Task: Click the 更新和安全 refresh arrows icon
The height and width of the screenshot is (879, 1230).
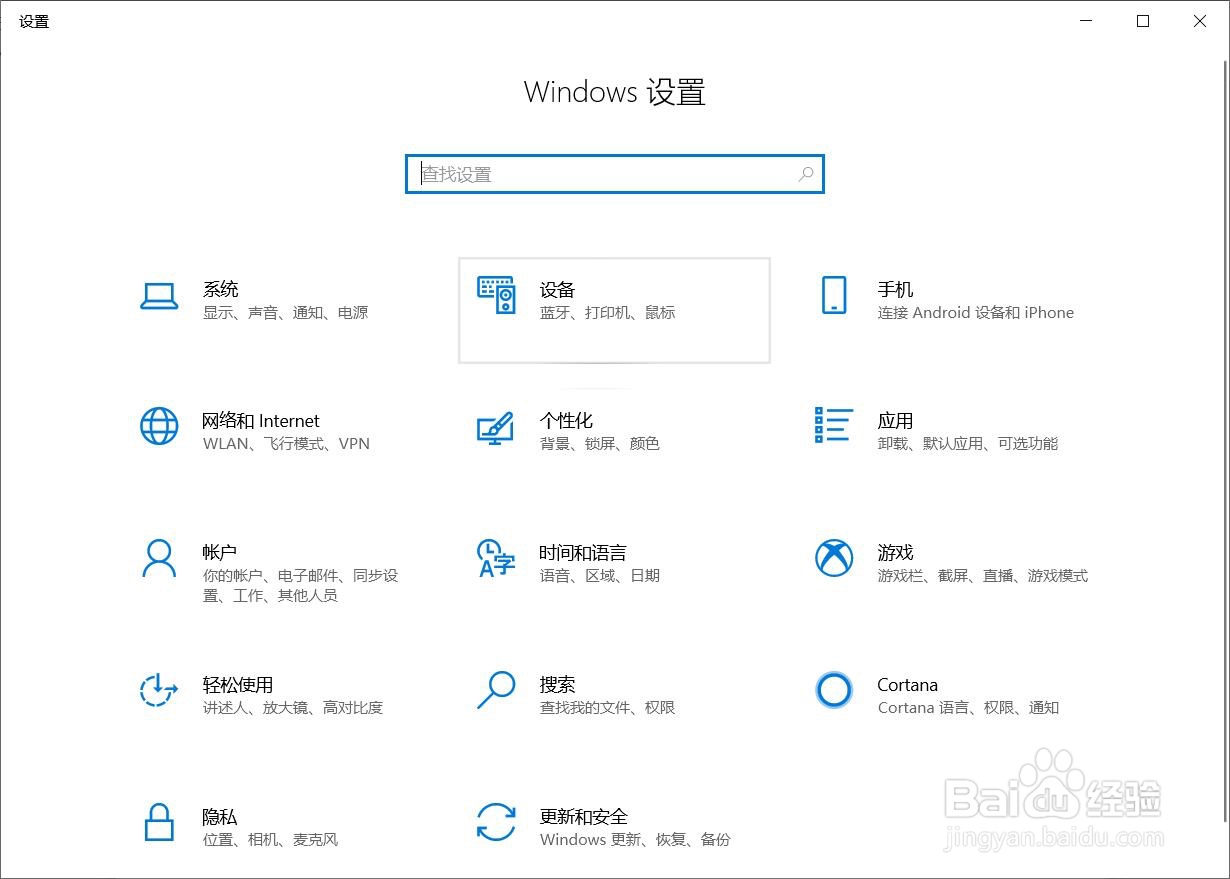Action: click(496, 822)
